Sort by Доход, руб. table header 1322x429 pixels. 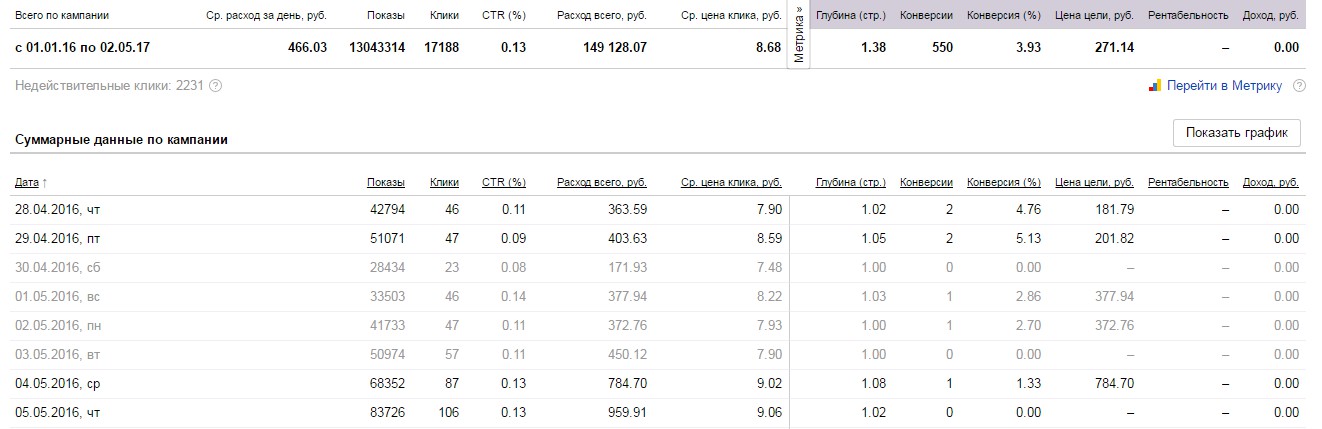click(1270, 182)
